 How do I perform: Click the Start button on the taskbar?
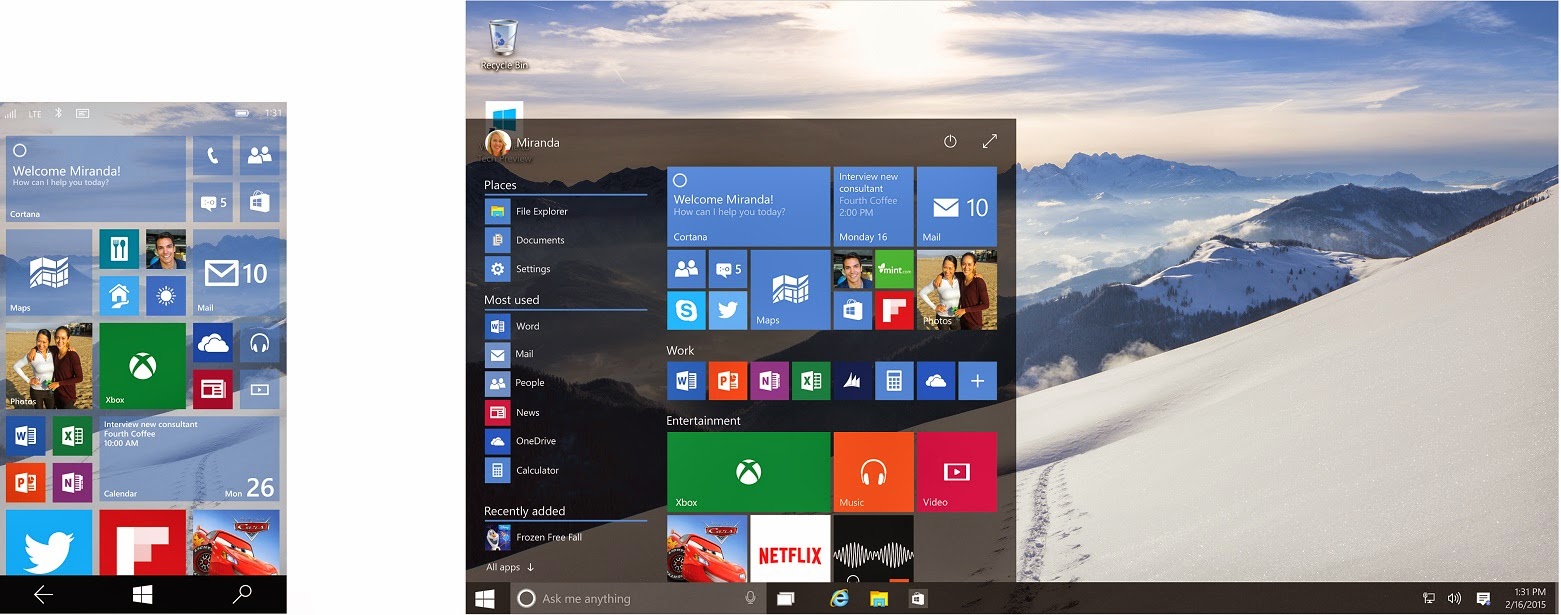[x=485, y=598]
